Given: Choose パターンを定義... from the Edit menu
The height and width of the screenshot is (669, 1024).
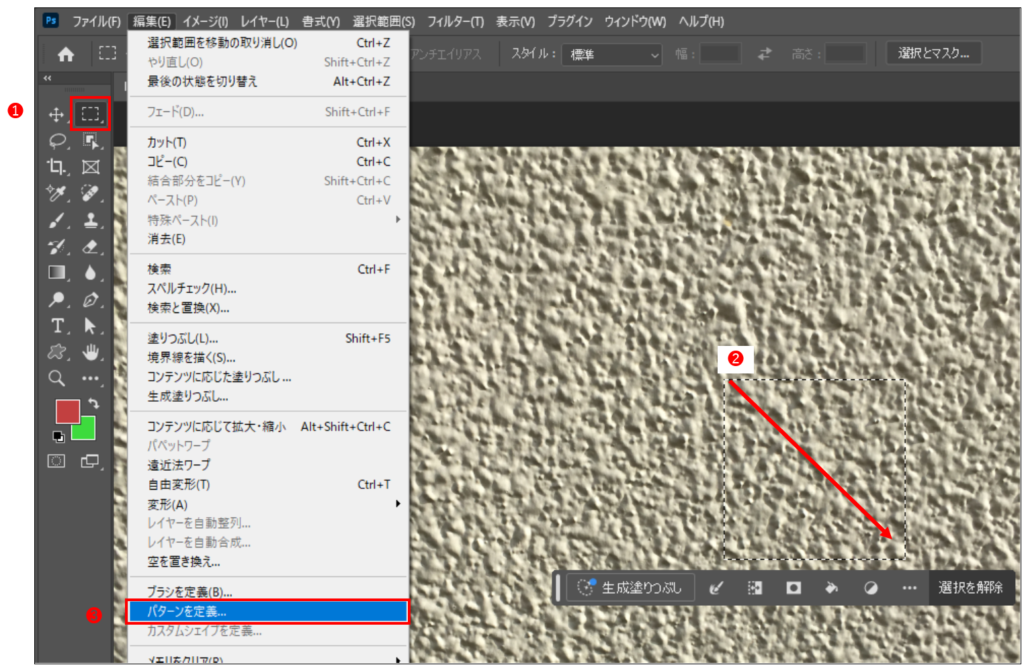Looking at the screenshot, I should [x=268, y=611].
